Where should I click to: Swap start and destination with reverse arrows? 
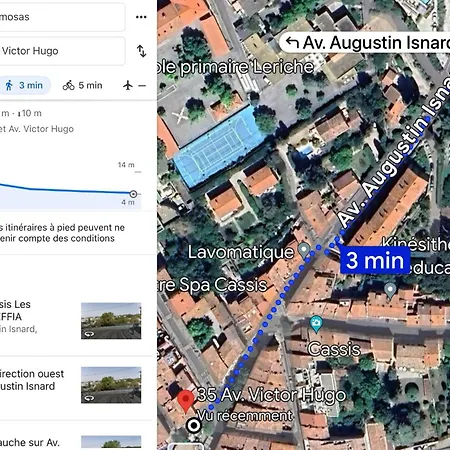[x=142, y=51]
